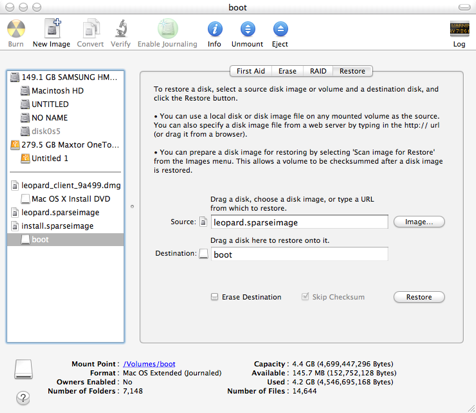Open the Help question mark button
The width and height of the screenshot is (476, 413).
[23, 398]
